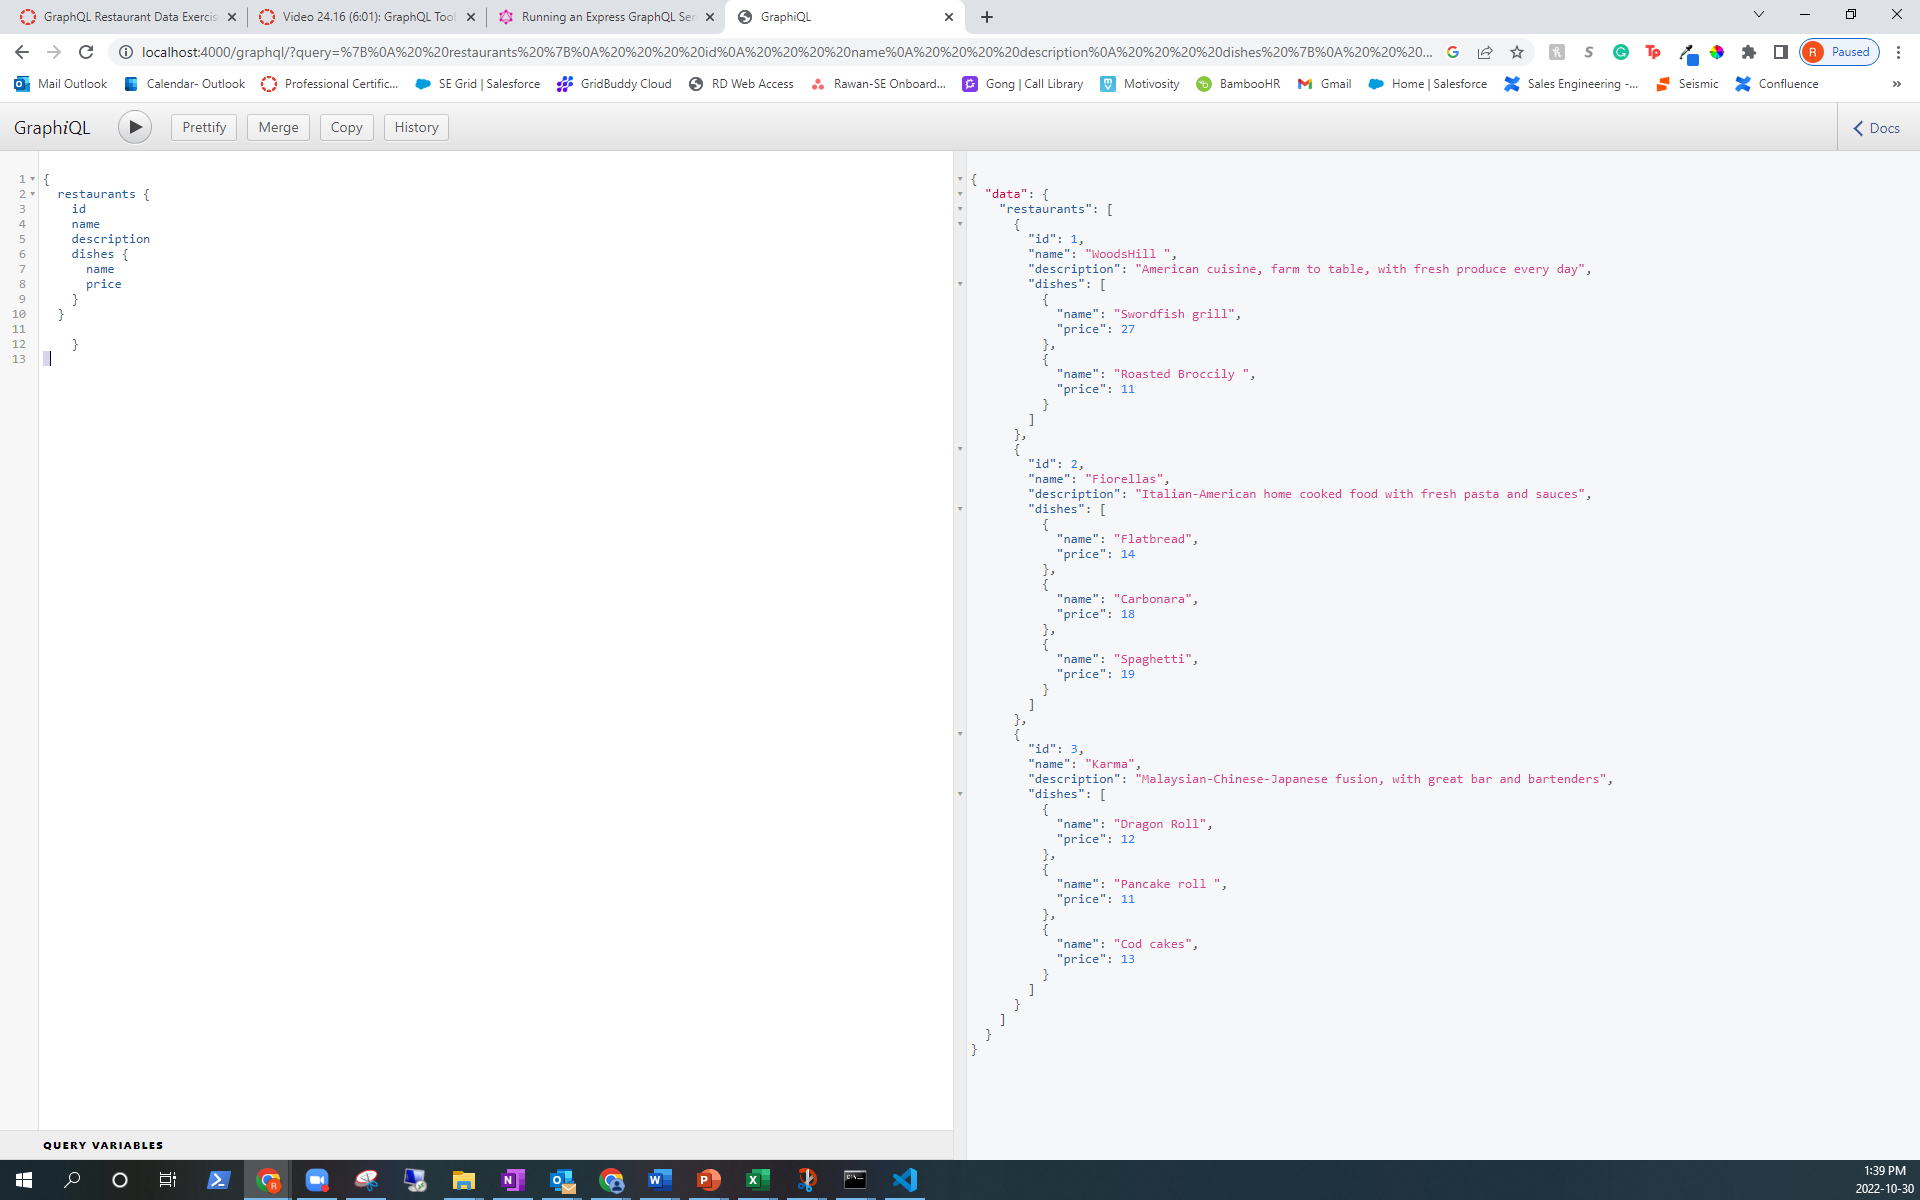Open Calendar- Outlook bookmark
Screen dimensions: 1920x1200
184,84
